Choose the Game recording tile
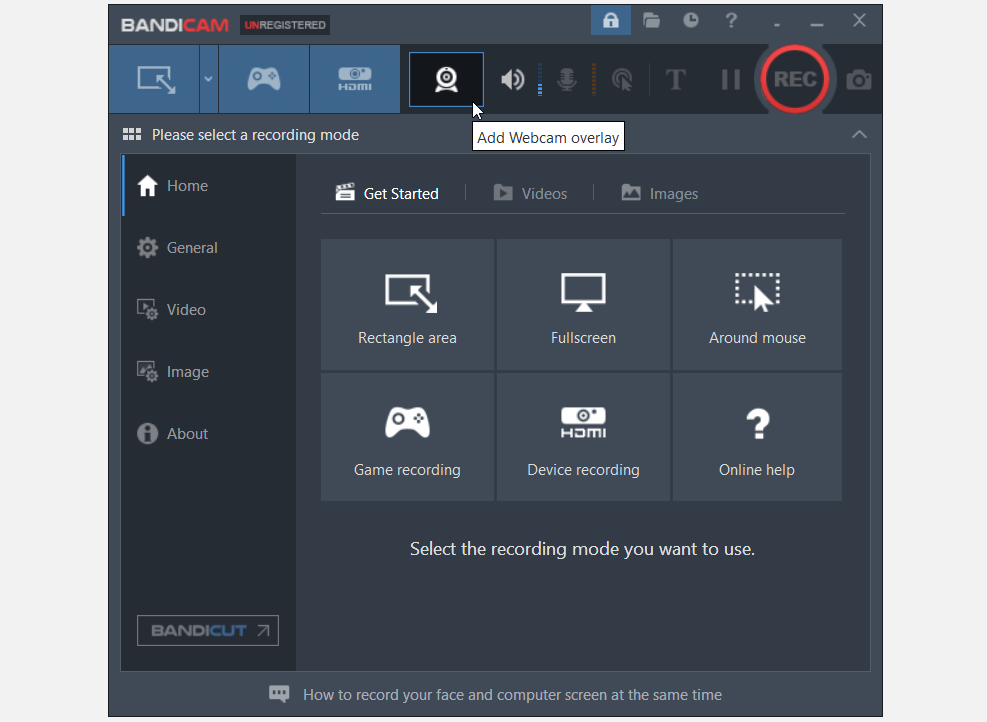This screenshot has width=987, height=722. click(x=407, y=437)
